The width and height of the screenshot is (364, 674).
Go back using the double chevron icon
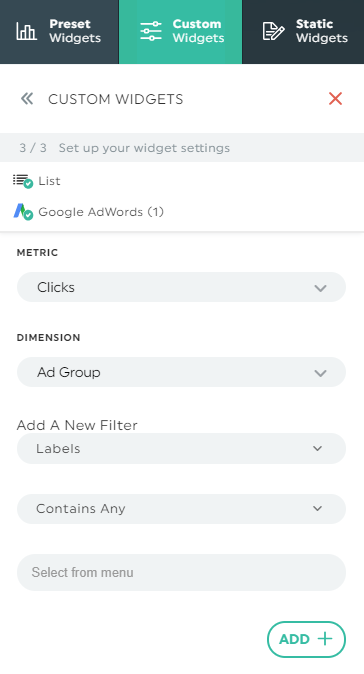tap(27, 99)
